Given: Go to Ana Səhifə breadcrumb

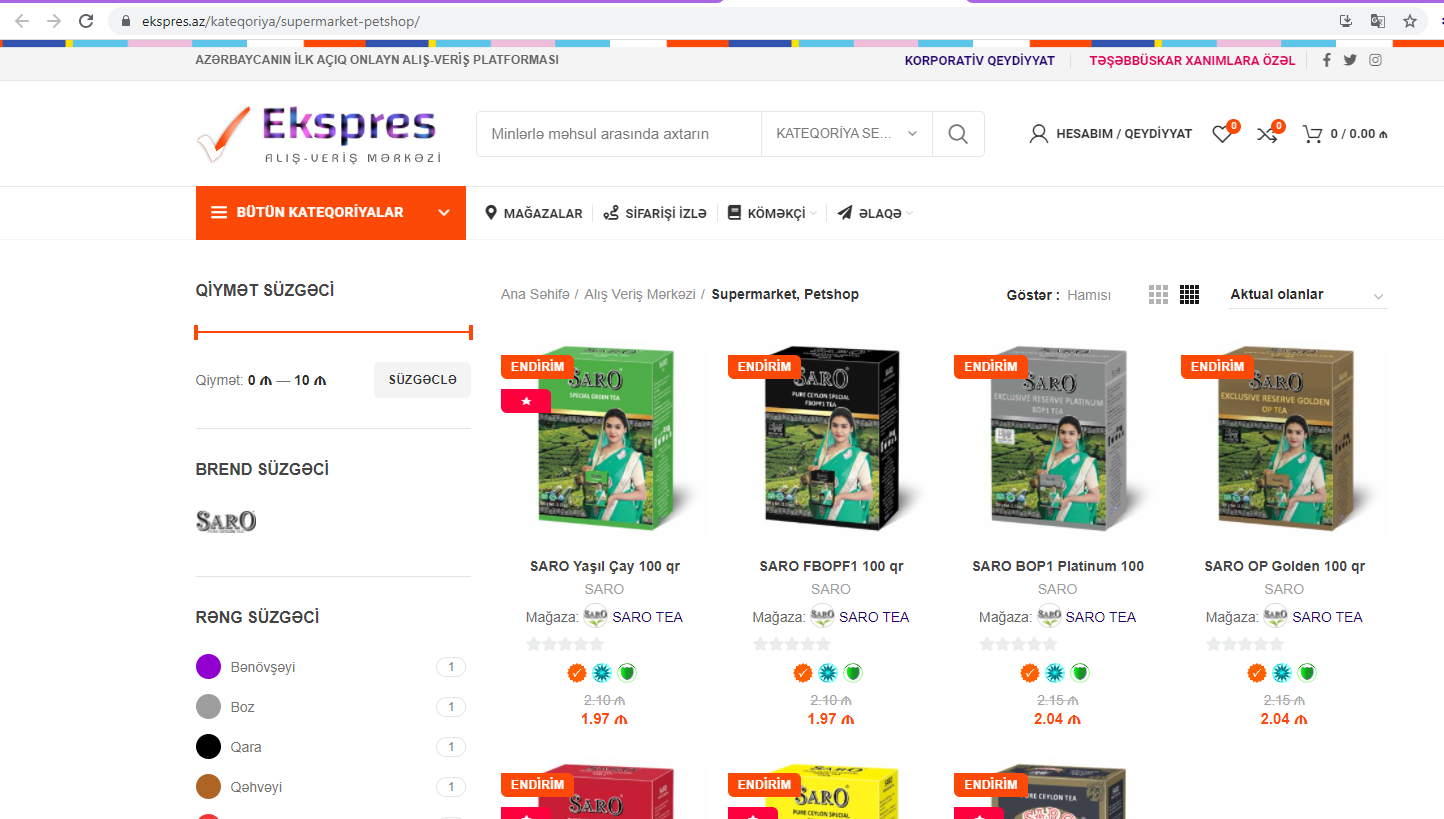Looking at the screenshot, I should tap(535, 294).
